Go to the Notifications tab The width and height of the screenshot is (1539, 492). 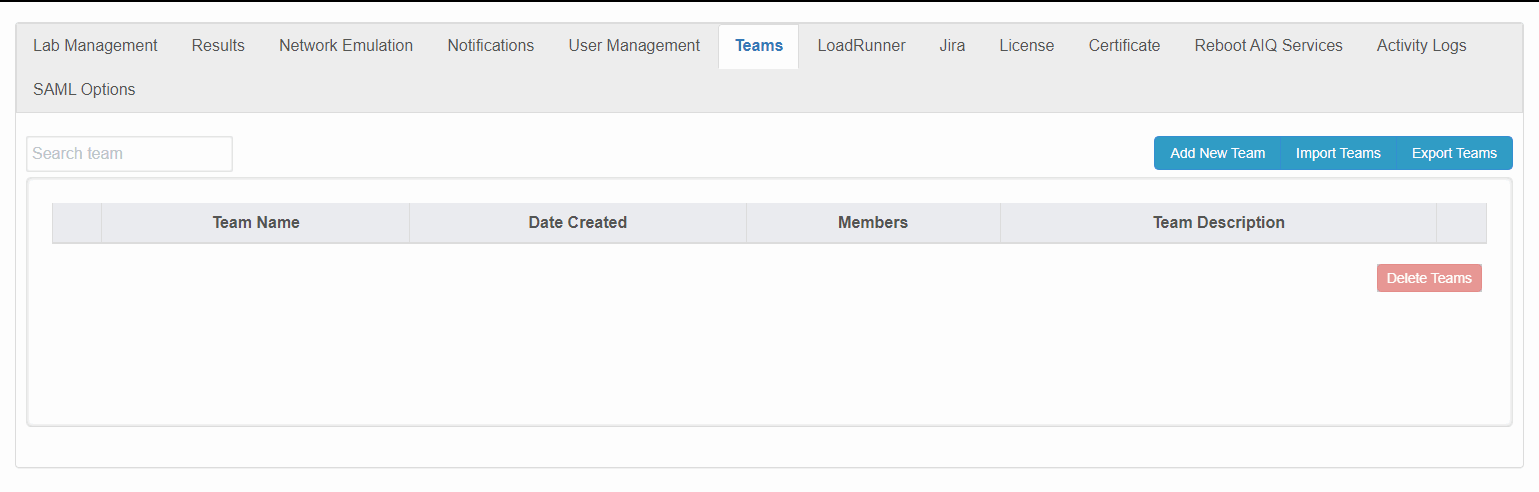(x=490, y=46)
